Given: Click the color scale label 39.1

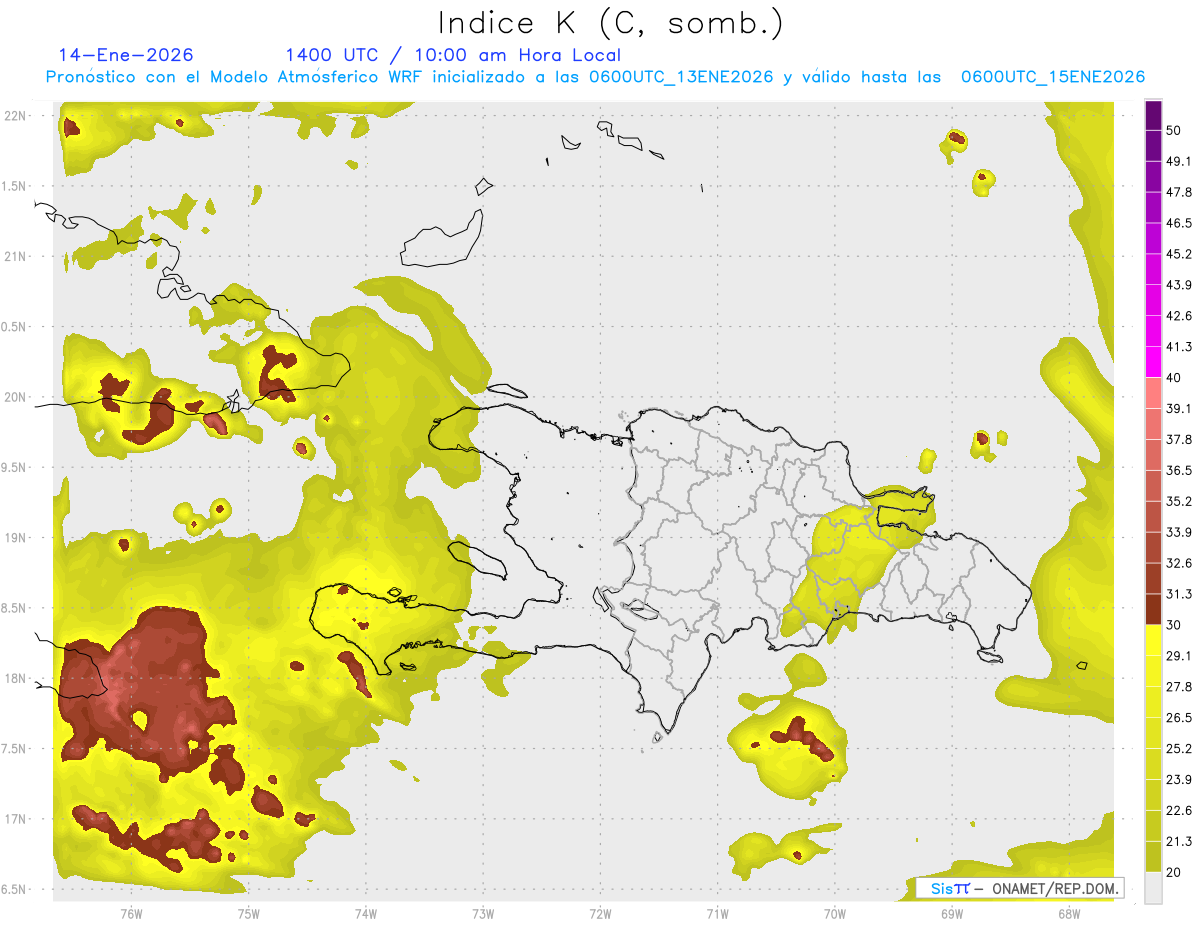Looking at the screenshot, I should tap(1179, 408).
